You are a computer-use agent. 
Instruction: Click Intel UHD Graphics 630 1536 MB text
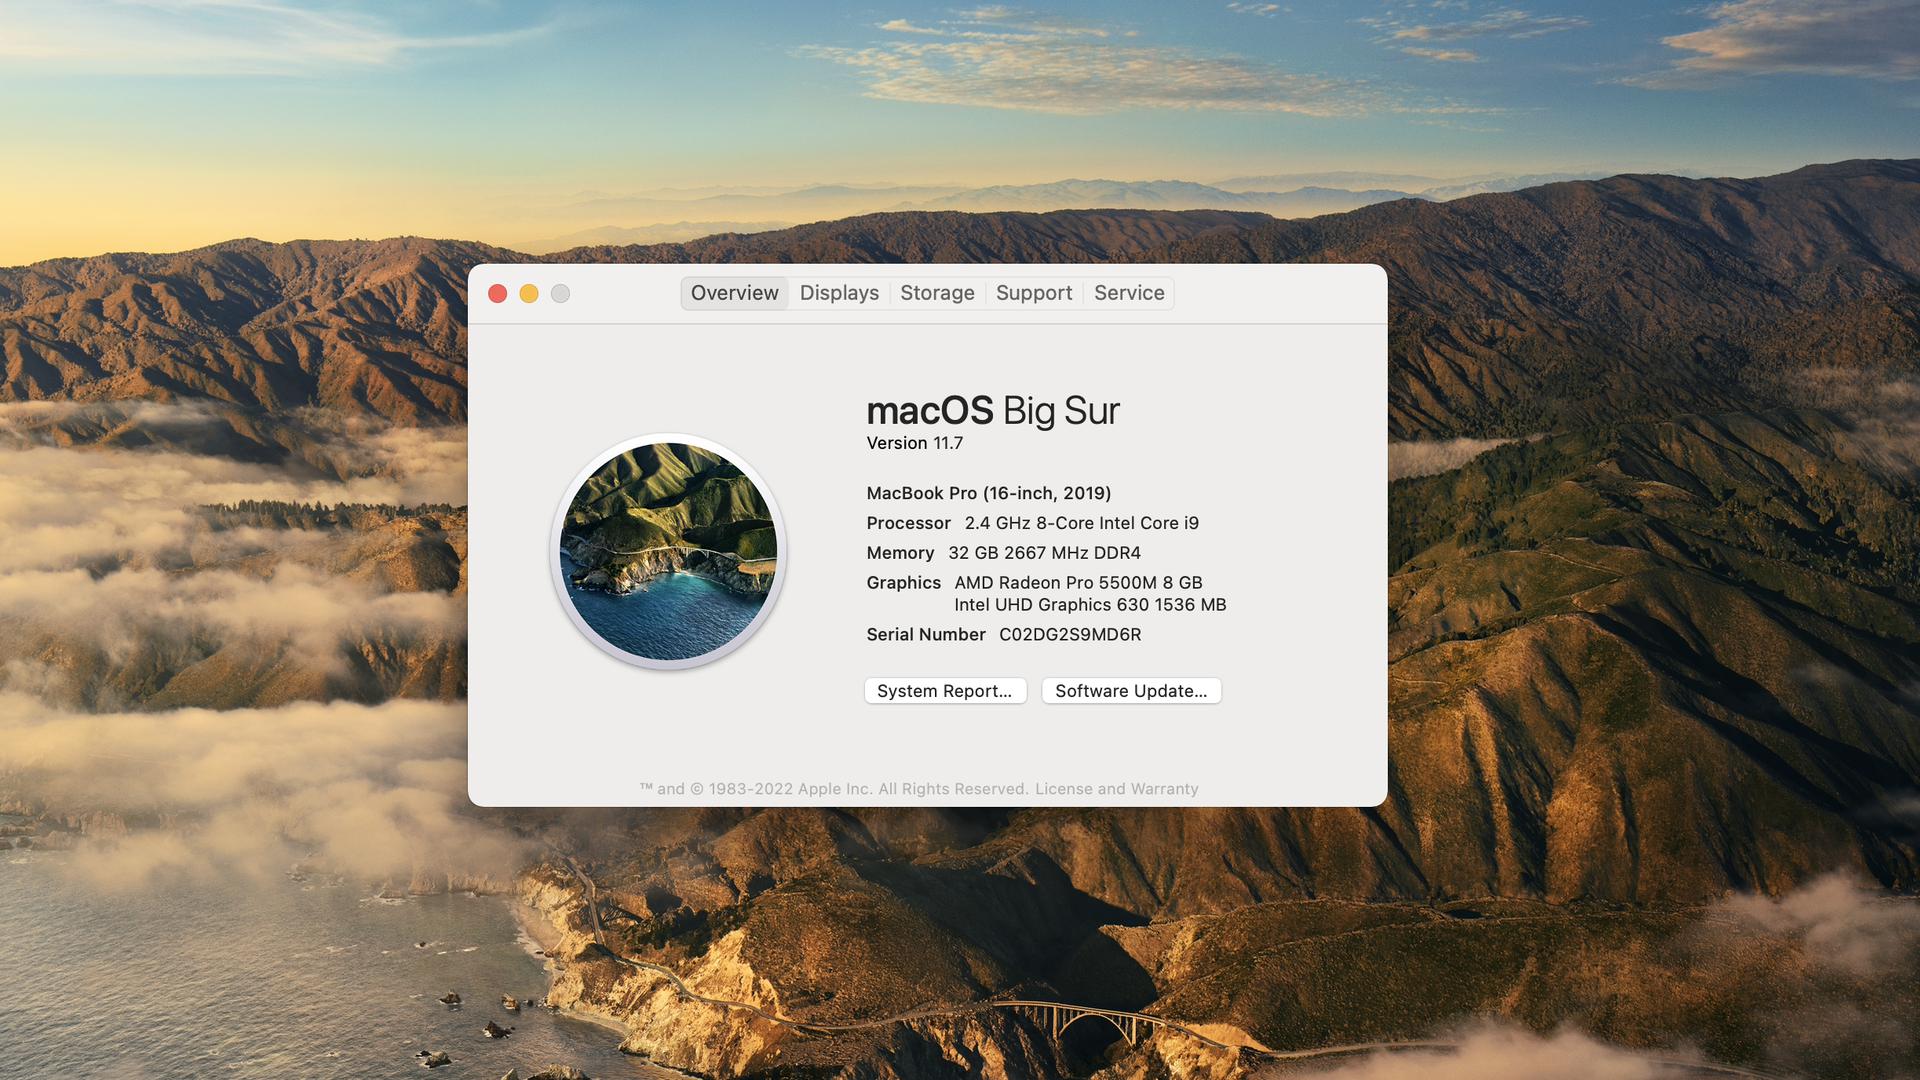click(x=1090, y=605)
